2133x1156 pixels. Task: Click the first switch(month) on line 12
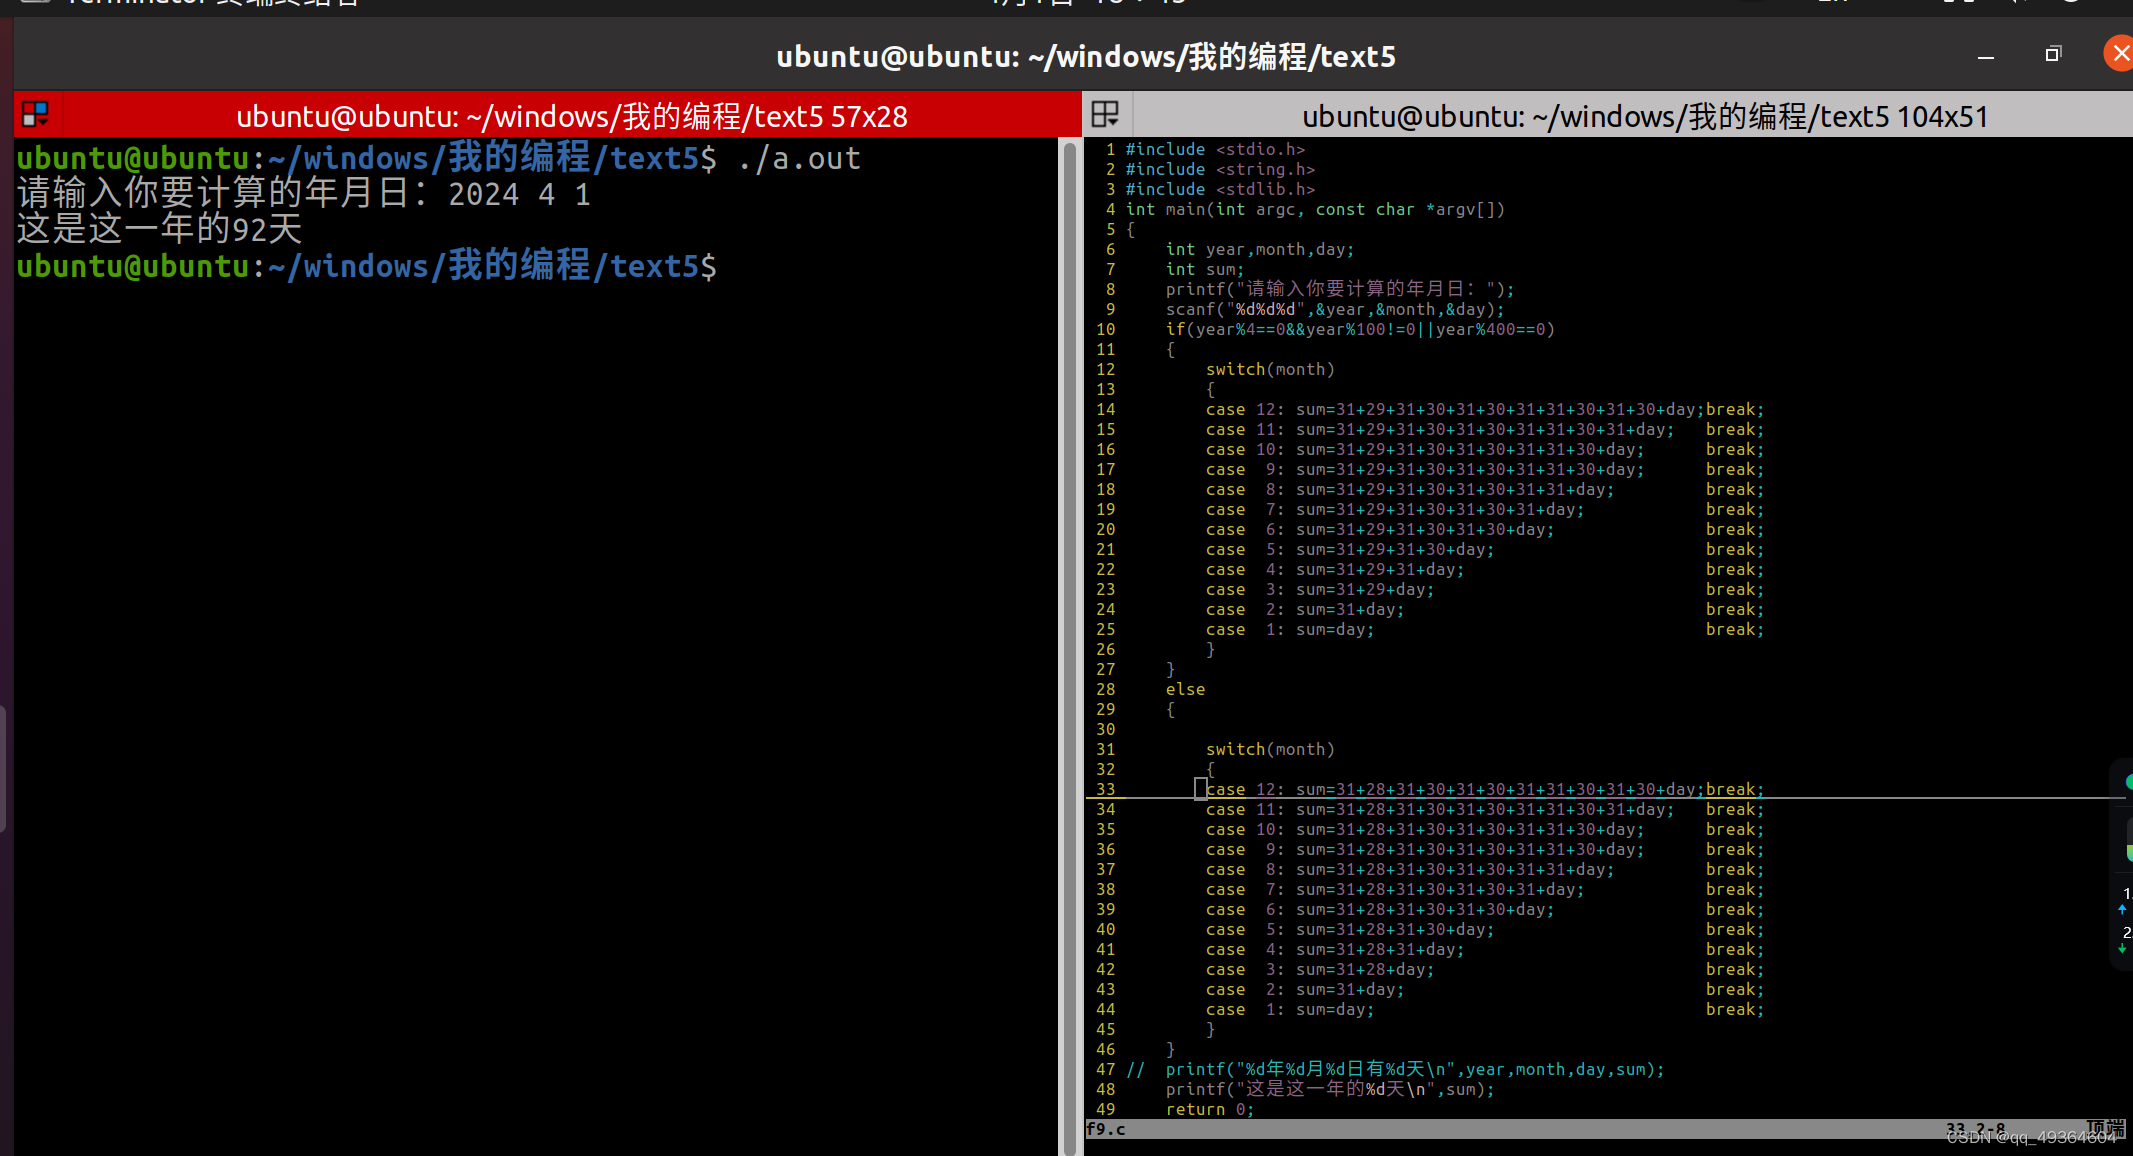tap(1270, 369)
